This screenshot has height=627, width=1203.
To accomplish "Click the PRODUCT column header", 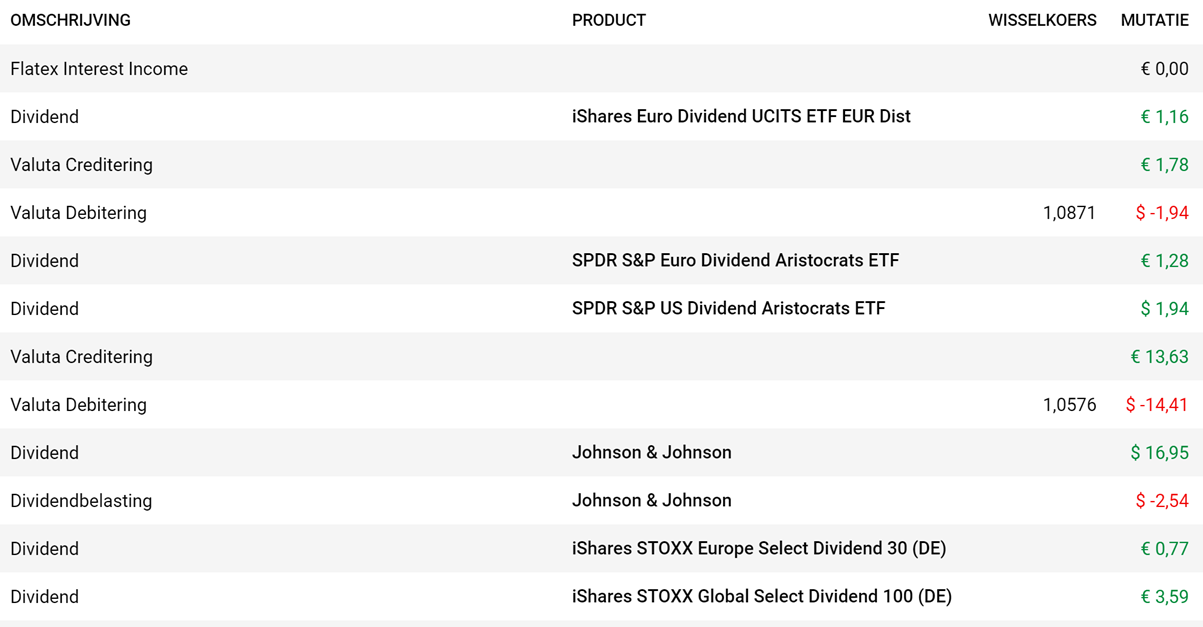I will [608, 20].
